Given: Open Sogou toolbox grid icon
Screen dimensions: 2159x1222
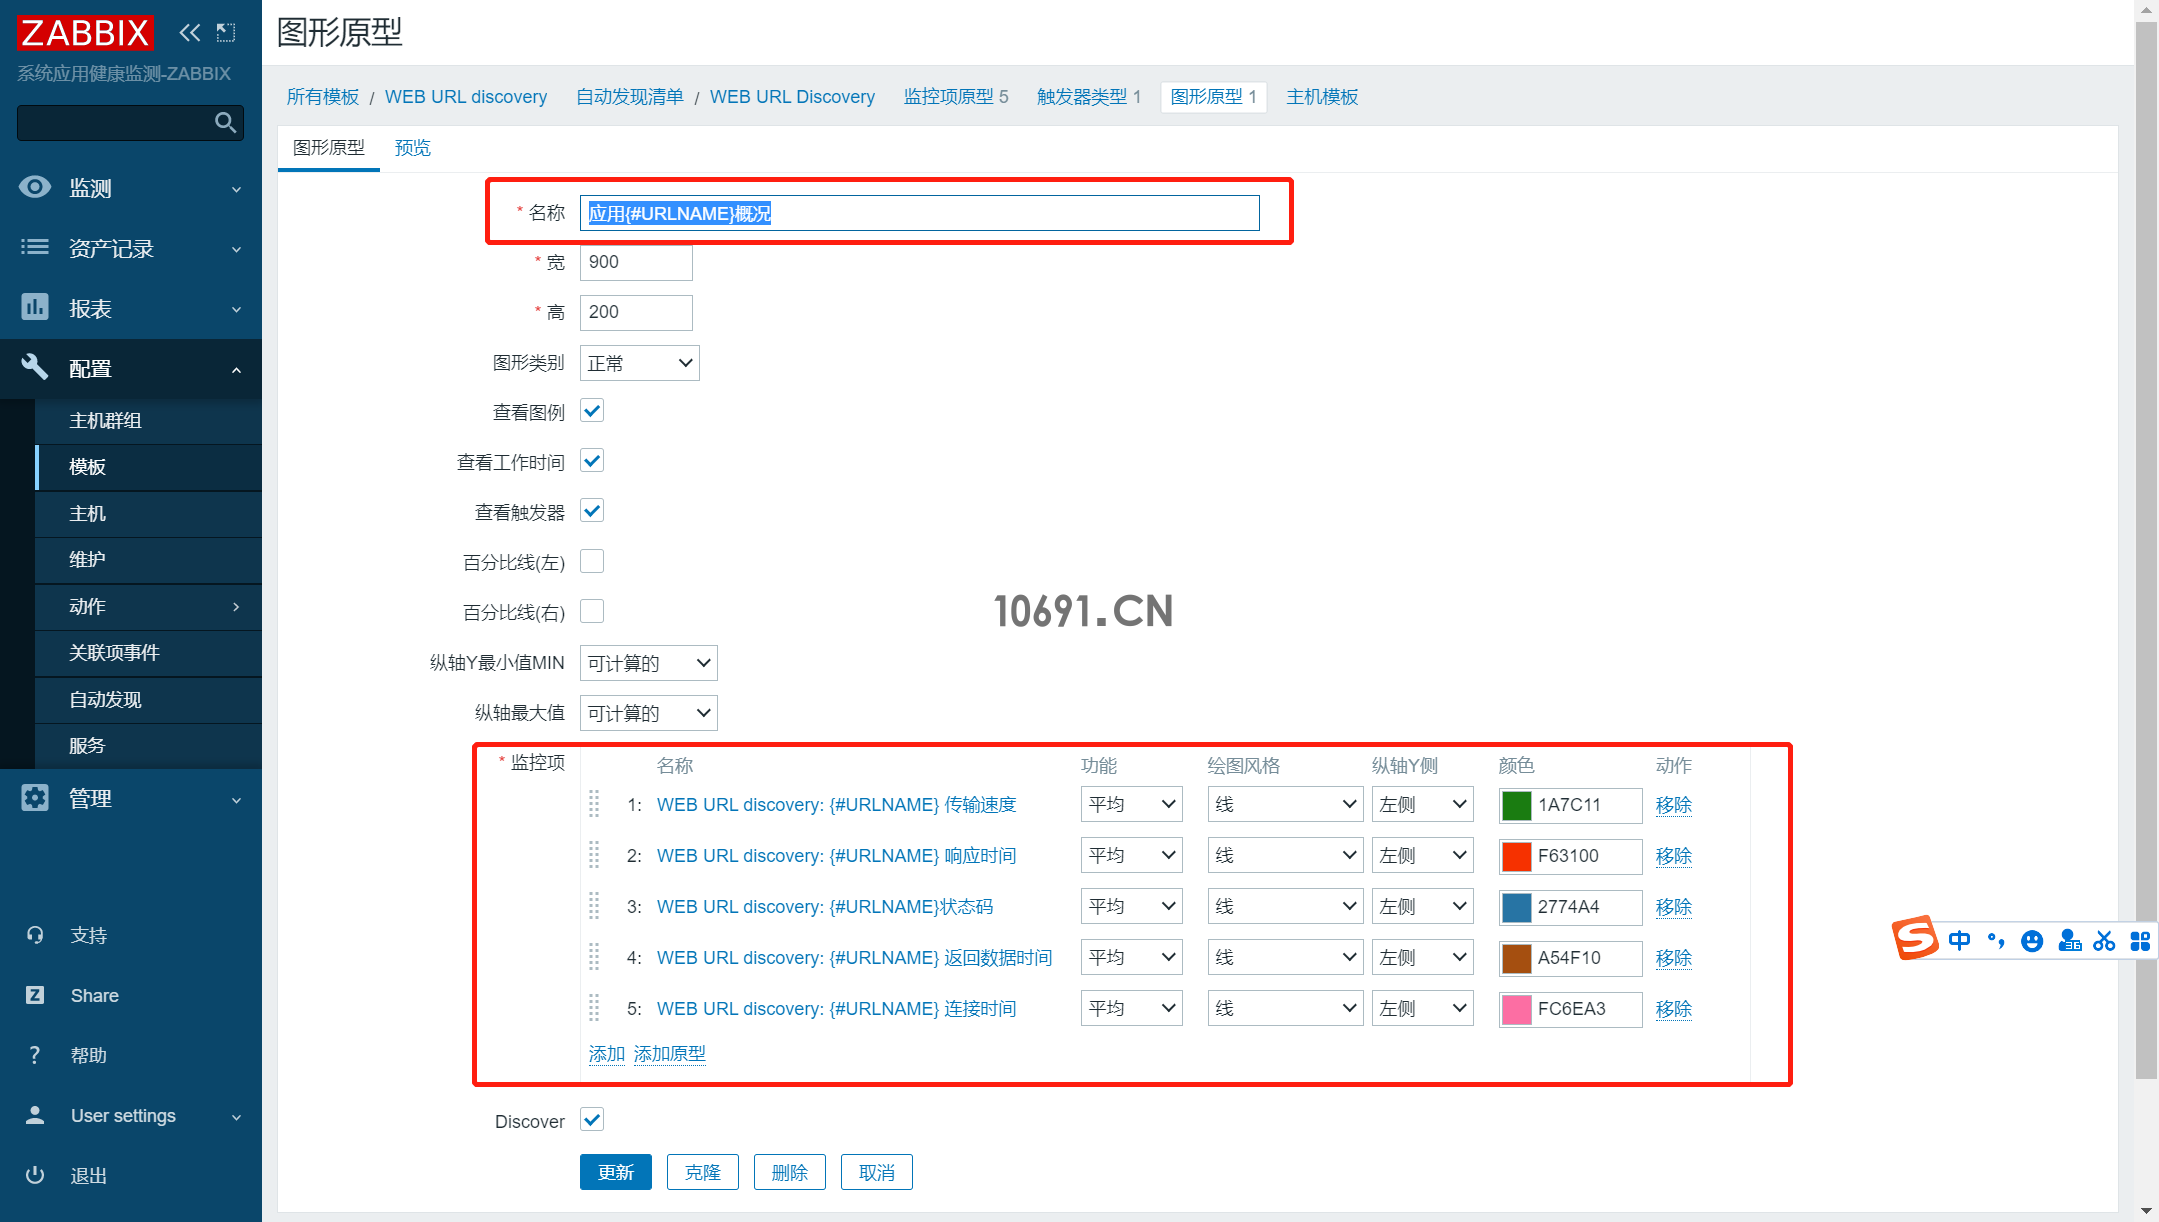Looking at the screenshot, I should tap(2140, 941).
